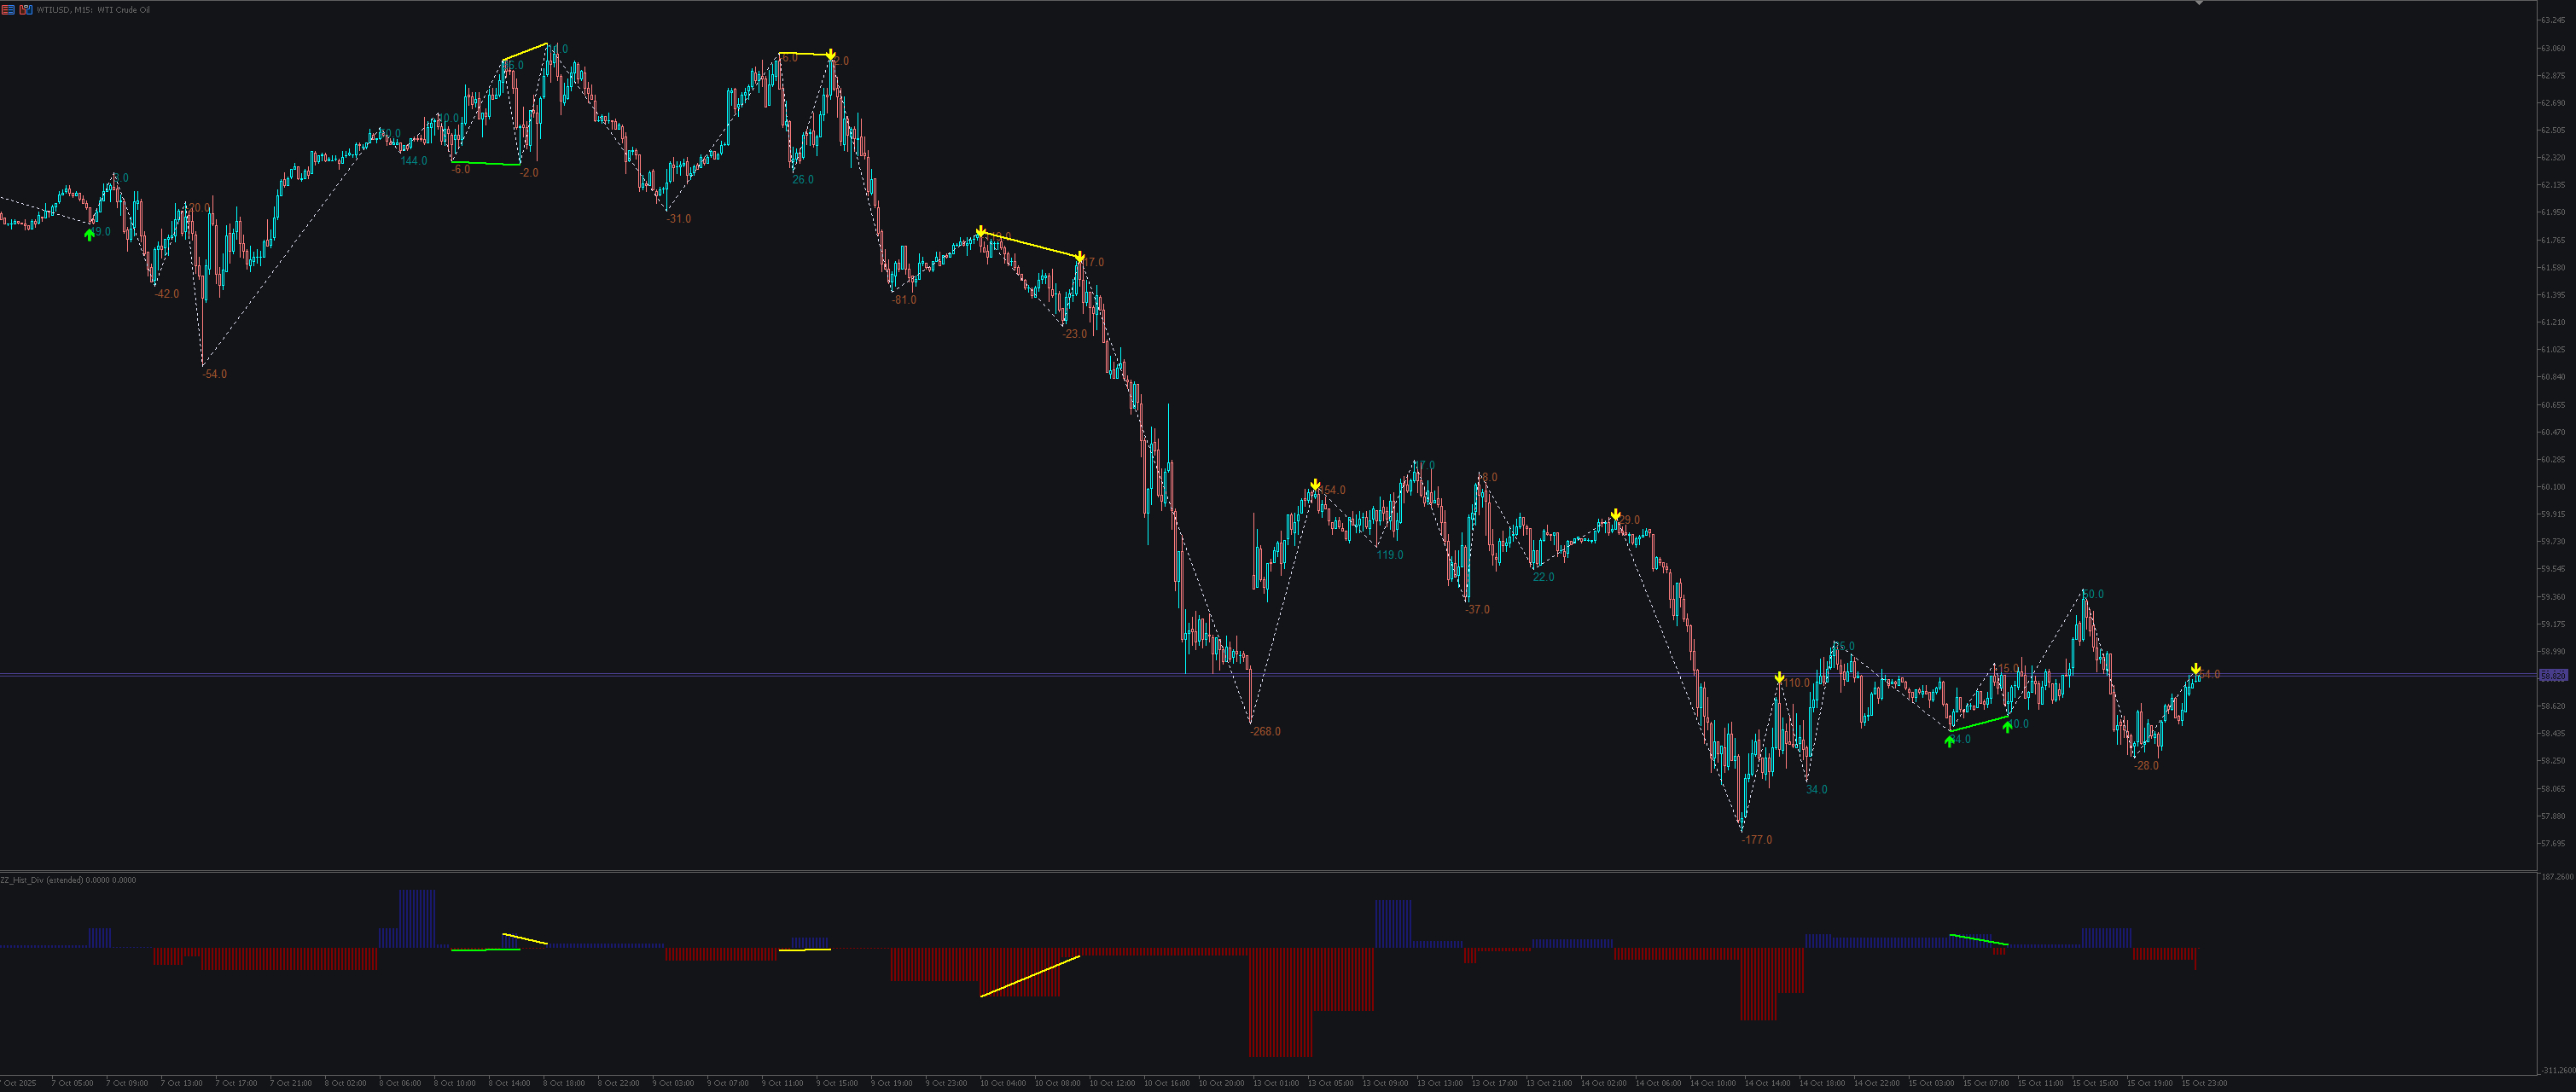Select yellow sell arrow beside the 110.0 label
Image resolution: width=2576 pixels, height=1092 pixels.
coord(1780,677)
